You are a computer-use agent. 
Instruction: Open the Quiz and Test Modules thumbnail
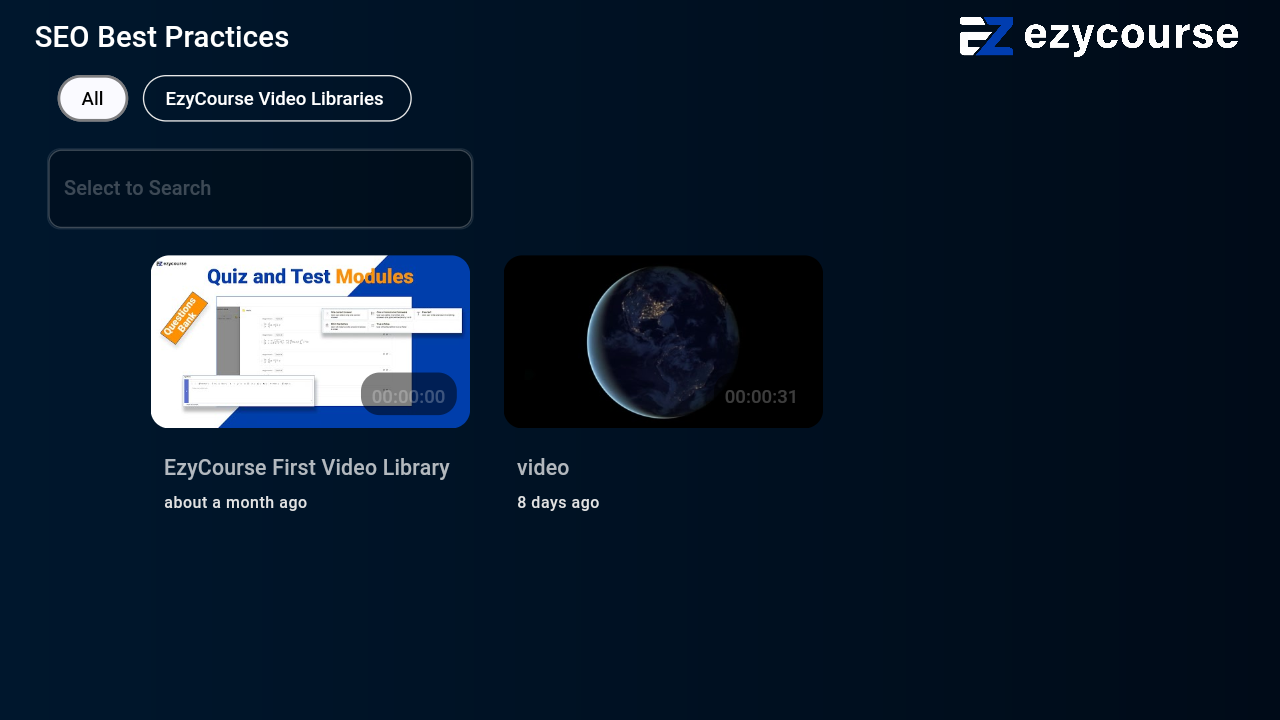(x=310, y=342)
